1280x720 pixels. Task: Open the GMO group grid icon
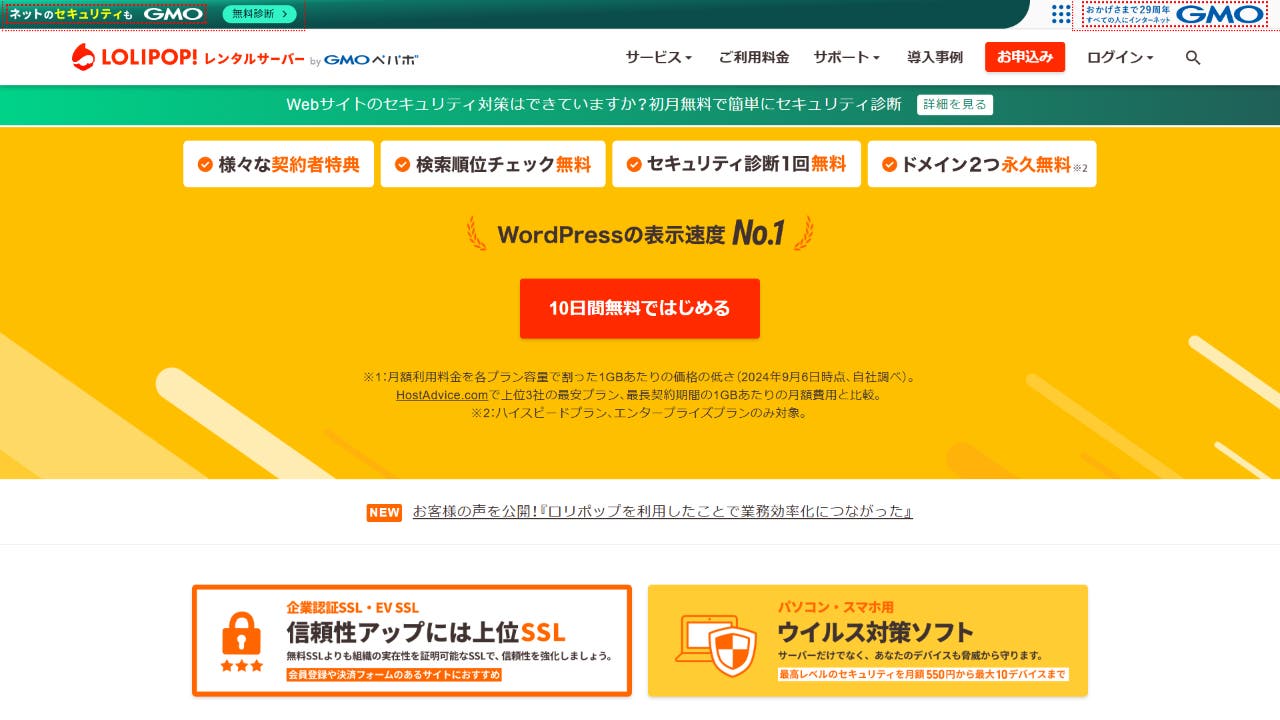point(1060,14)
